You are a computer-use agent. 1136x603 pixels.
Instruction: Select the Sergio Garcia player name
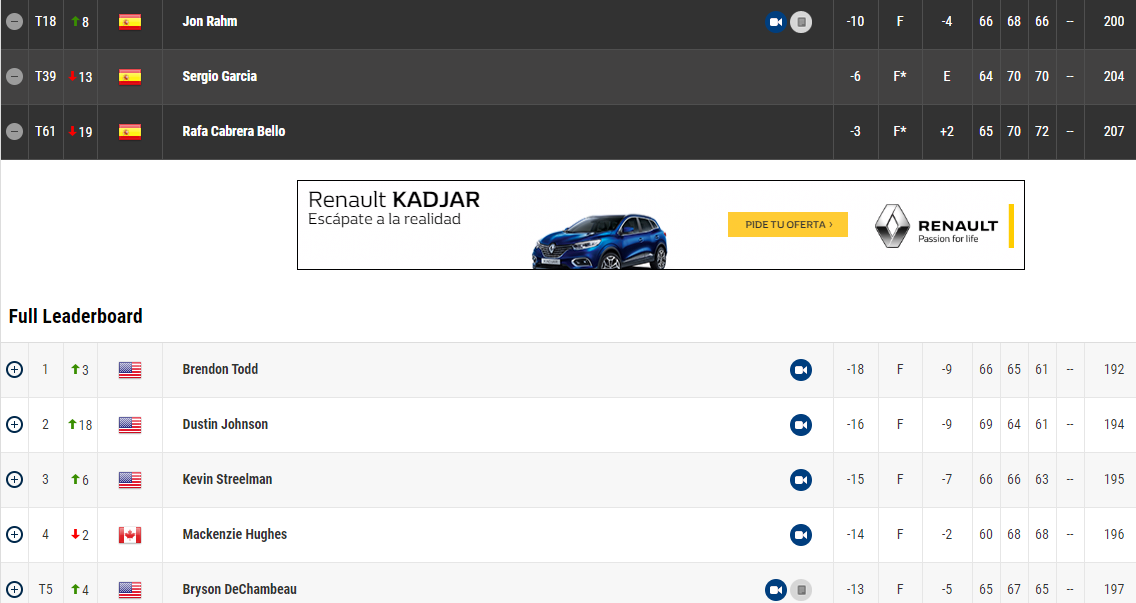(220, 77)
